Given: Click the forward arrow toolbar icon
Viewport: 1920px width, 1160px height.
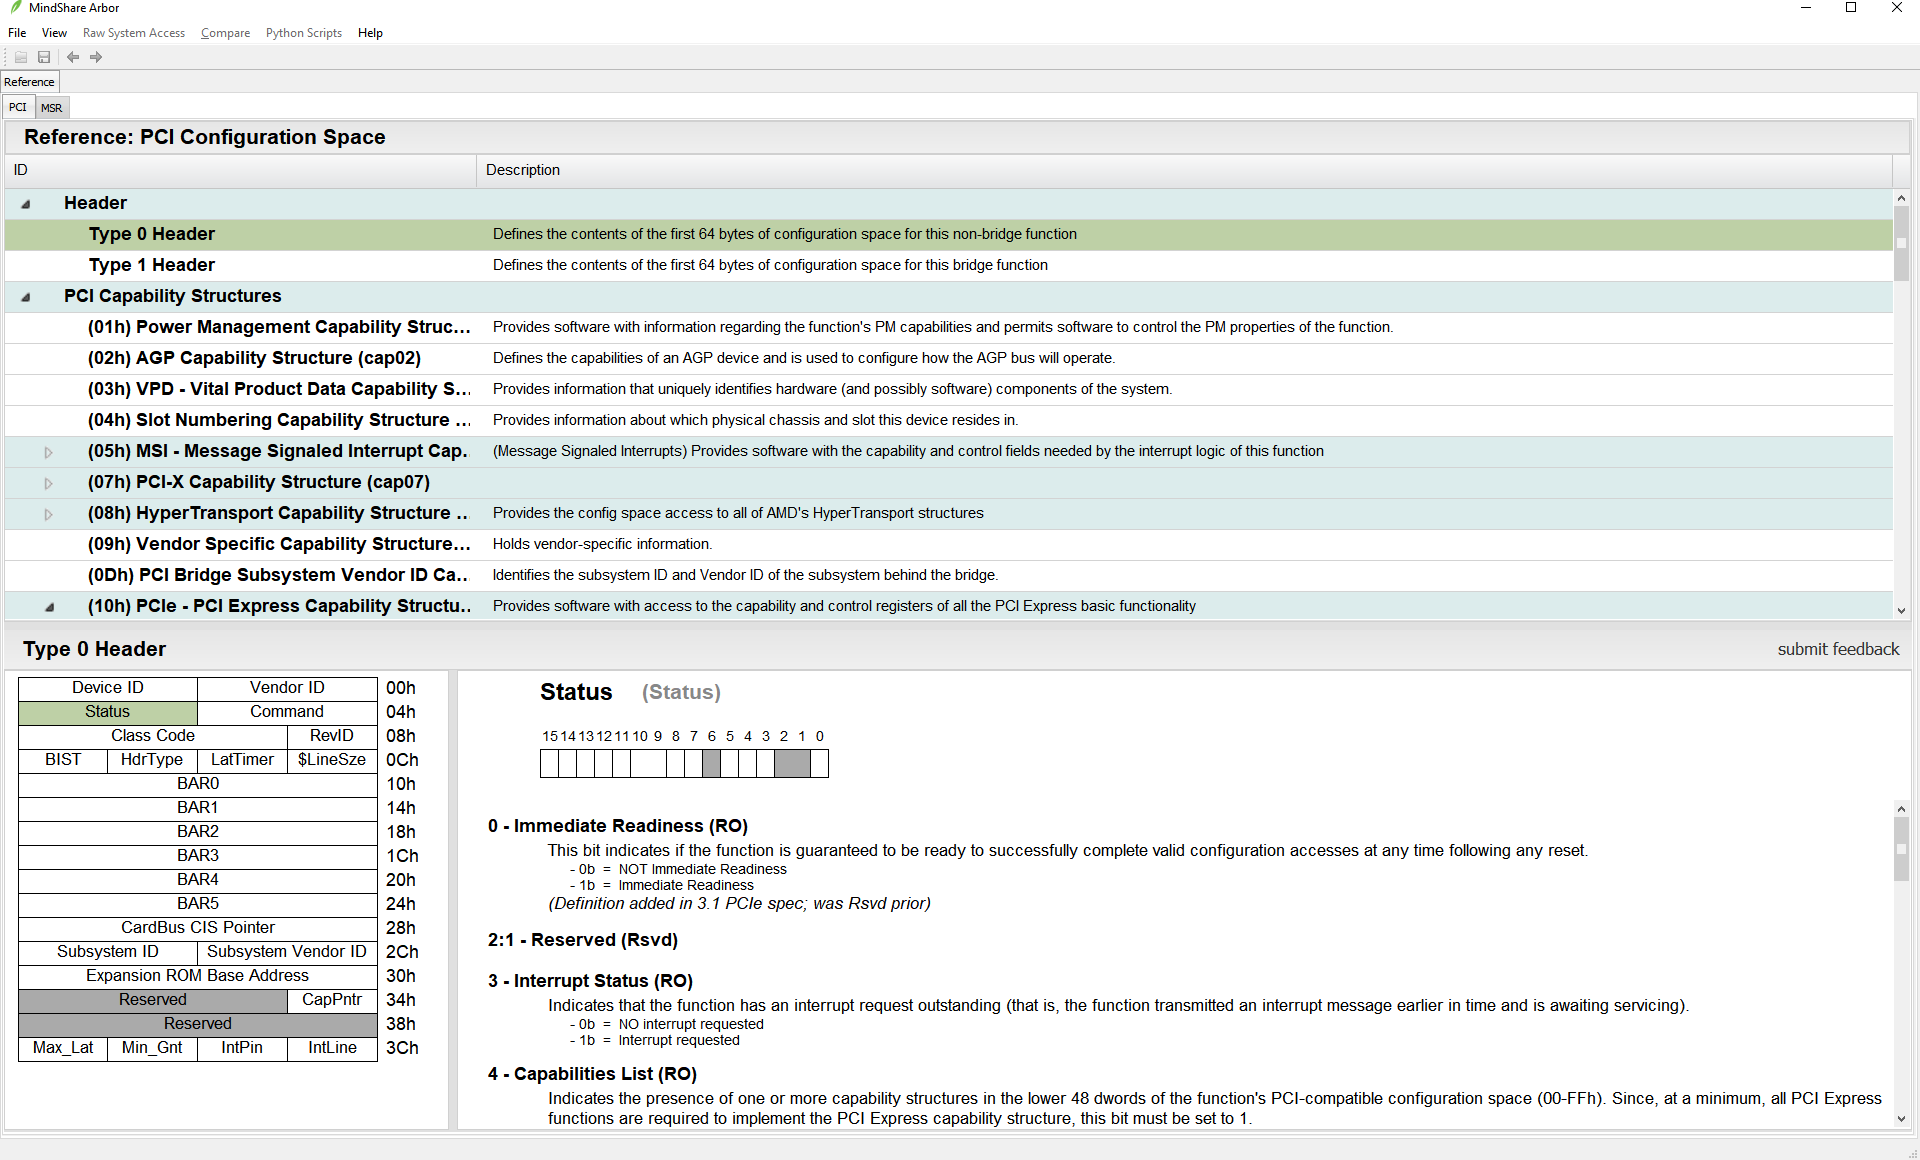Looking at the screenshot, I should click(96, 57).
